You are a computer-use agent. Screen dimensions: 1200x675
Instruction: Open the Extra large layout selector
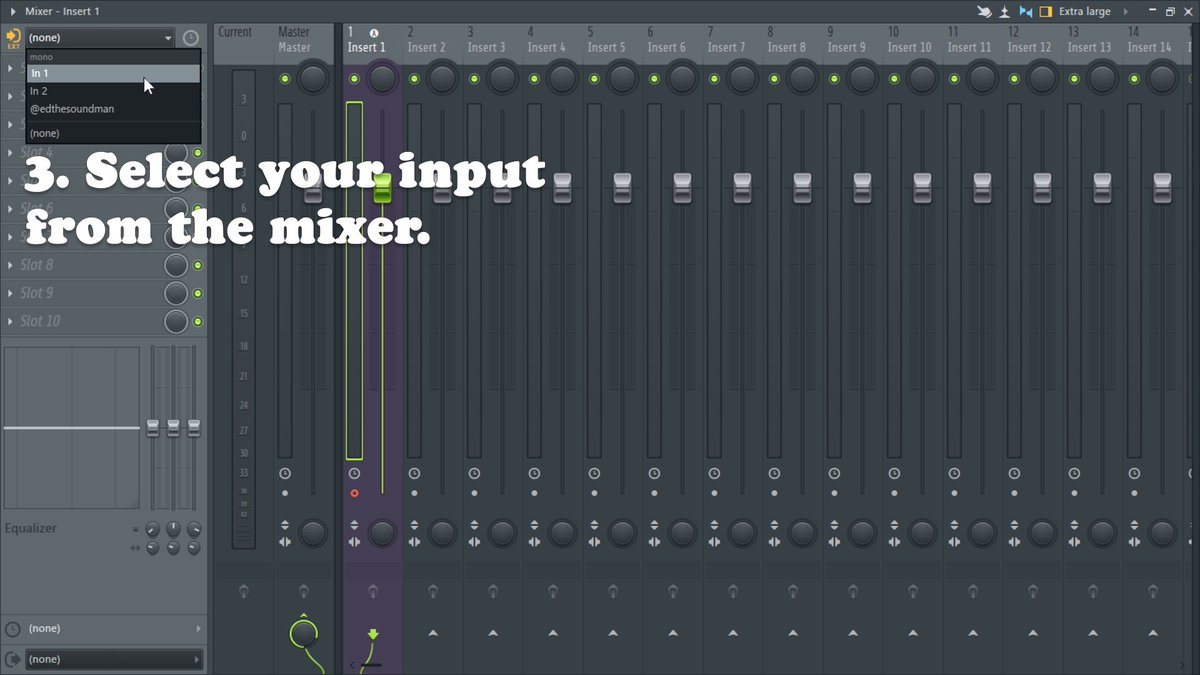point(1085,11)
